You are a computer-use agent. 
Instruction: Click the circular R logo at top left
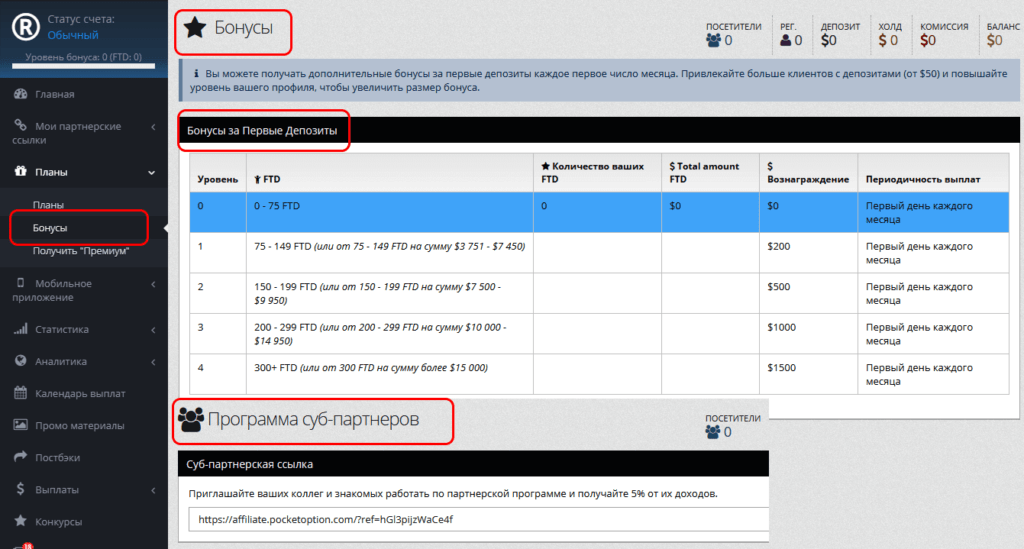(x=25, y=28)
